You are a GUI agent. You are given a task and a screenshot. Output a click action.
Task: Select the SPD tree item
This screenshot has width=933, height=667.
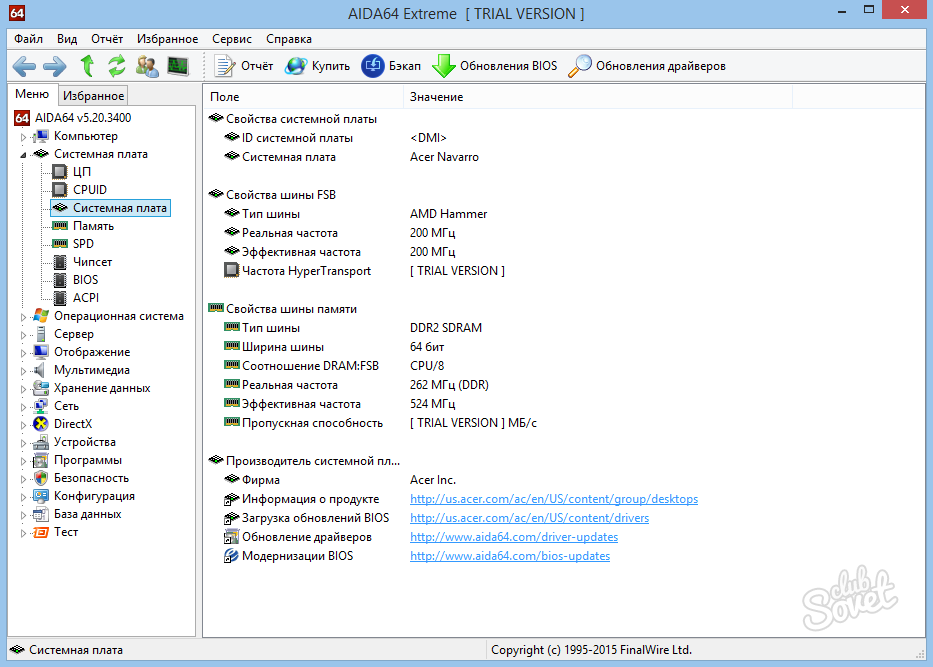pyautogui.click(x=83, y=244)
